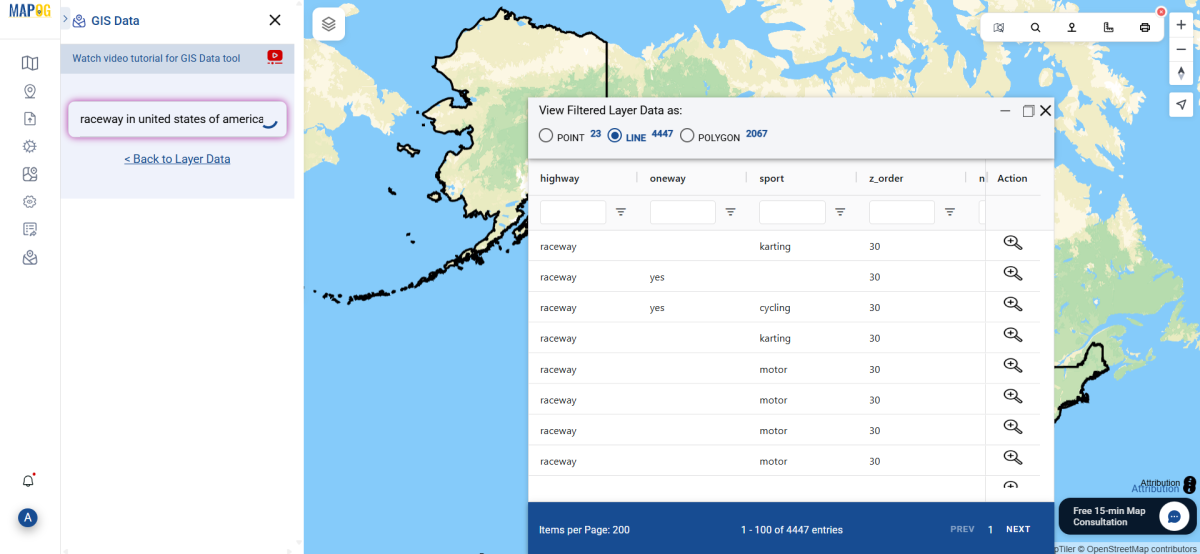Click the locate-me arrow button

pos(1181,105)
